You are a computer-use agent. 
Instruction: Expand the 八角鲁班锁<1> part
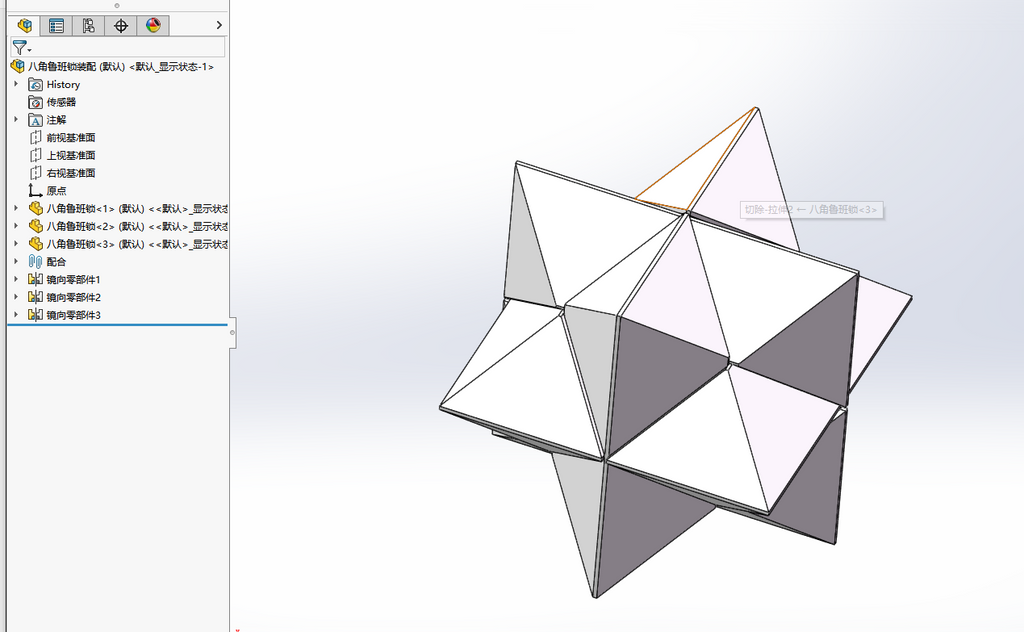tap(16, 208)
